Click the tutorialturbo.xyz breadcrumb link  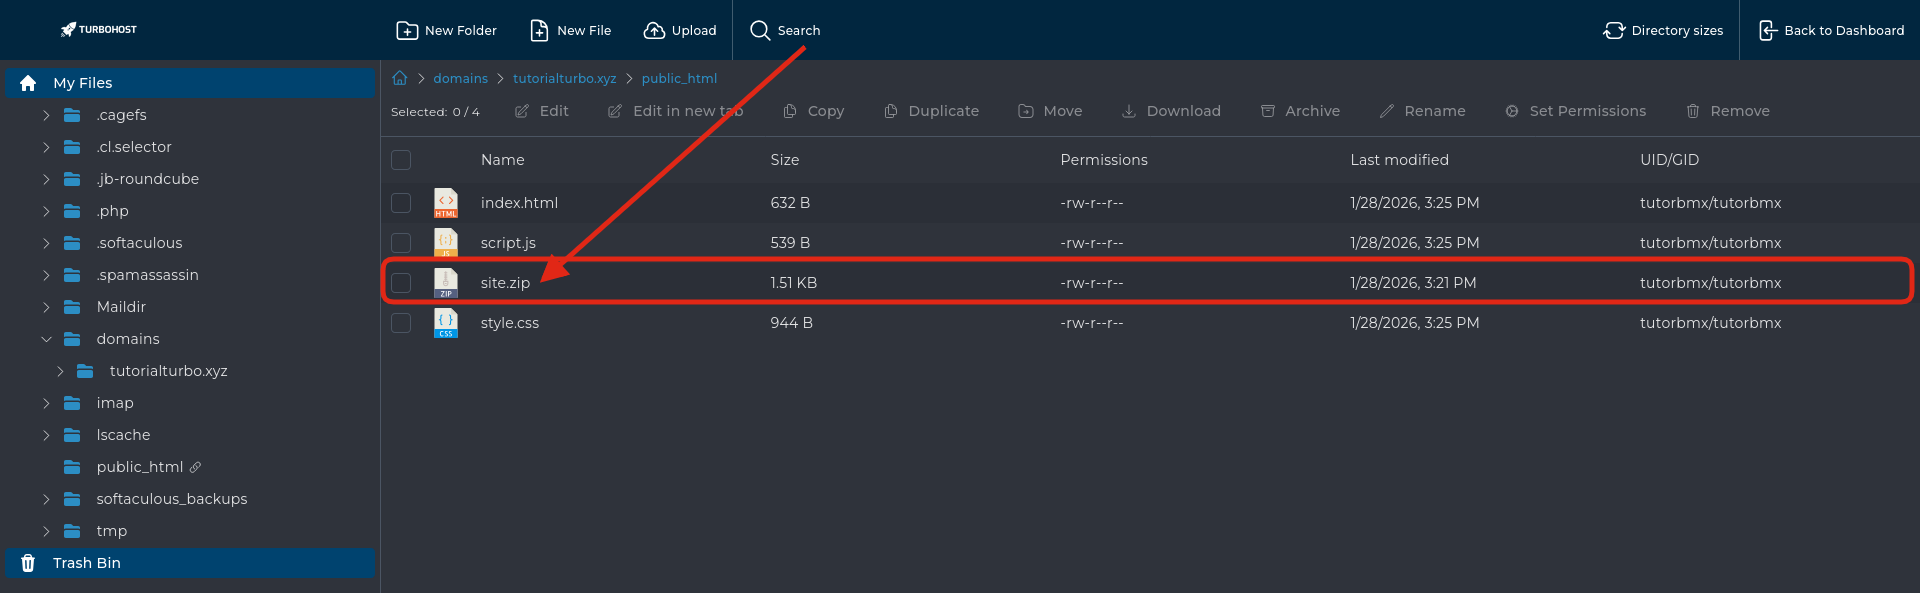point(564,78)
